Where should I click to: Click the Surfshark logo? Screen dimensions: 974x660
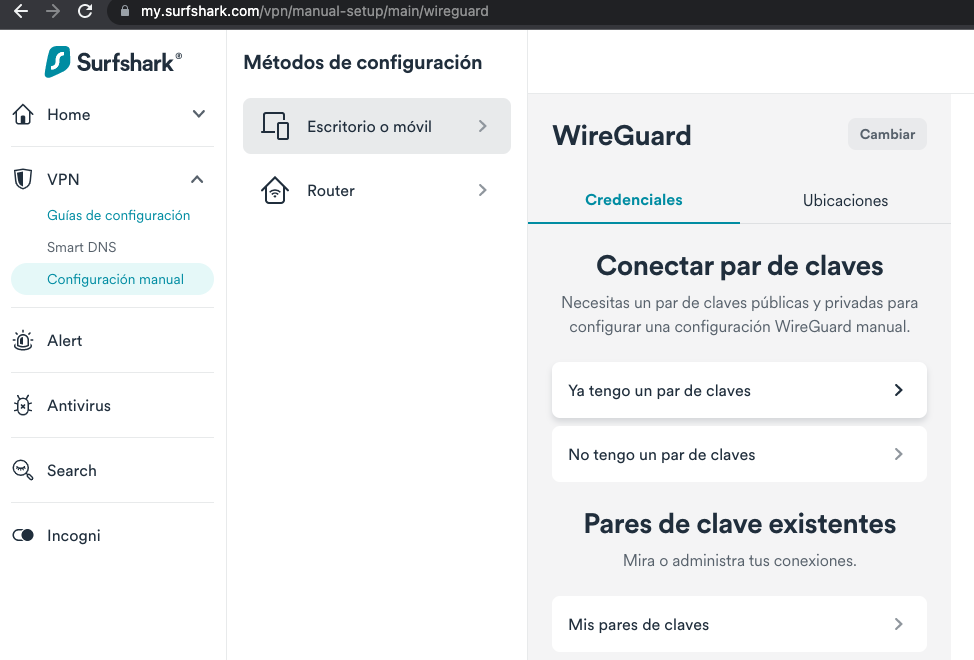[x=113, y=61]
